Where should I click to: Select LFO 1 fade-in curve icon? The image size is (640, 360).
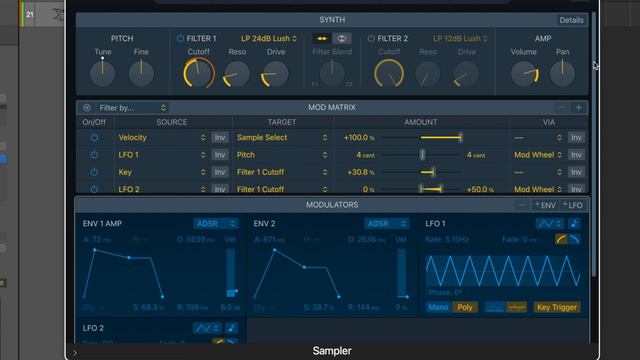coord(561,239)
